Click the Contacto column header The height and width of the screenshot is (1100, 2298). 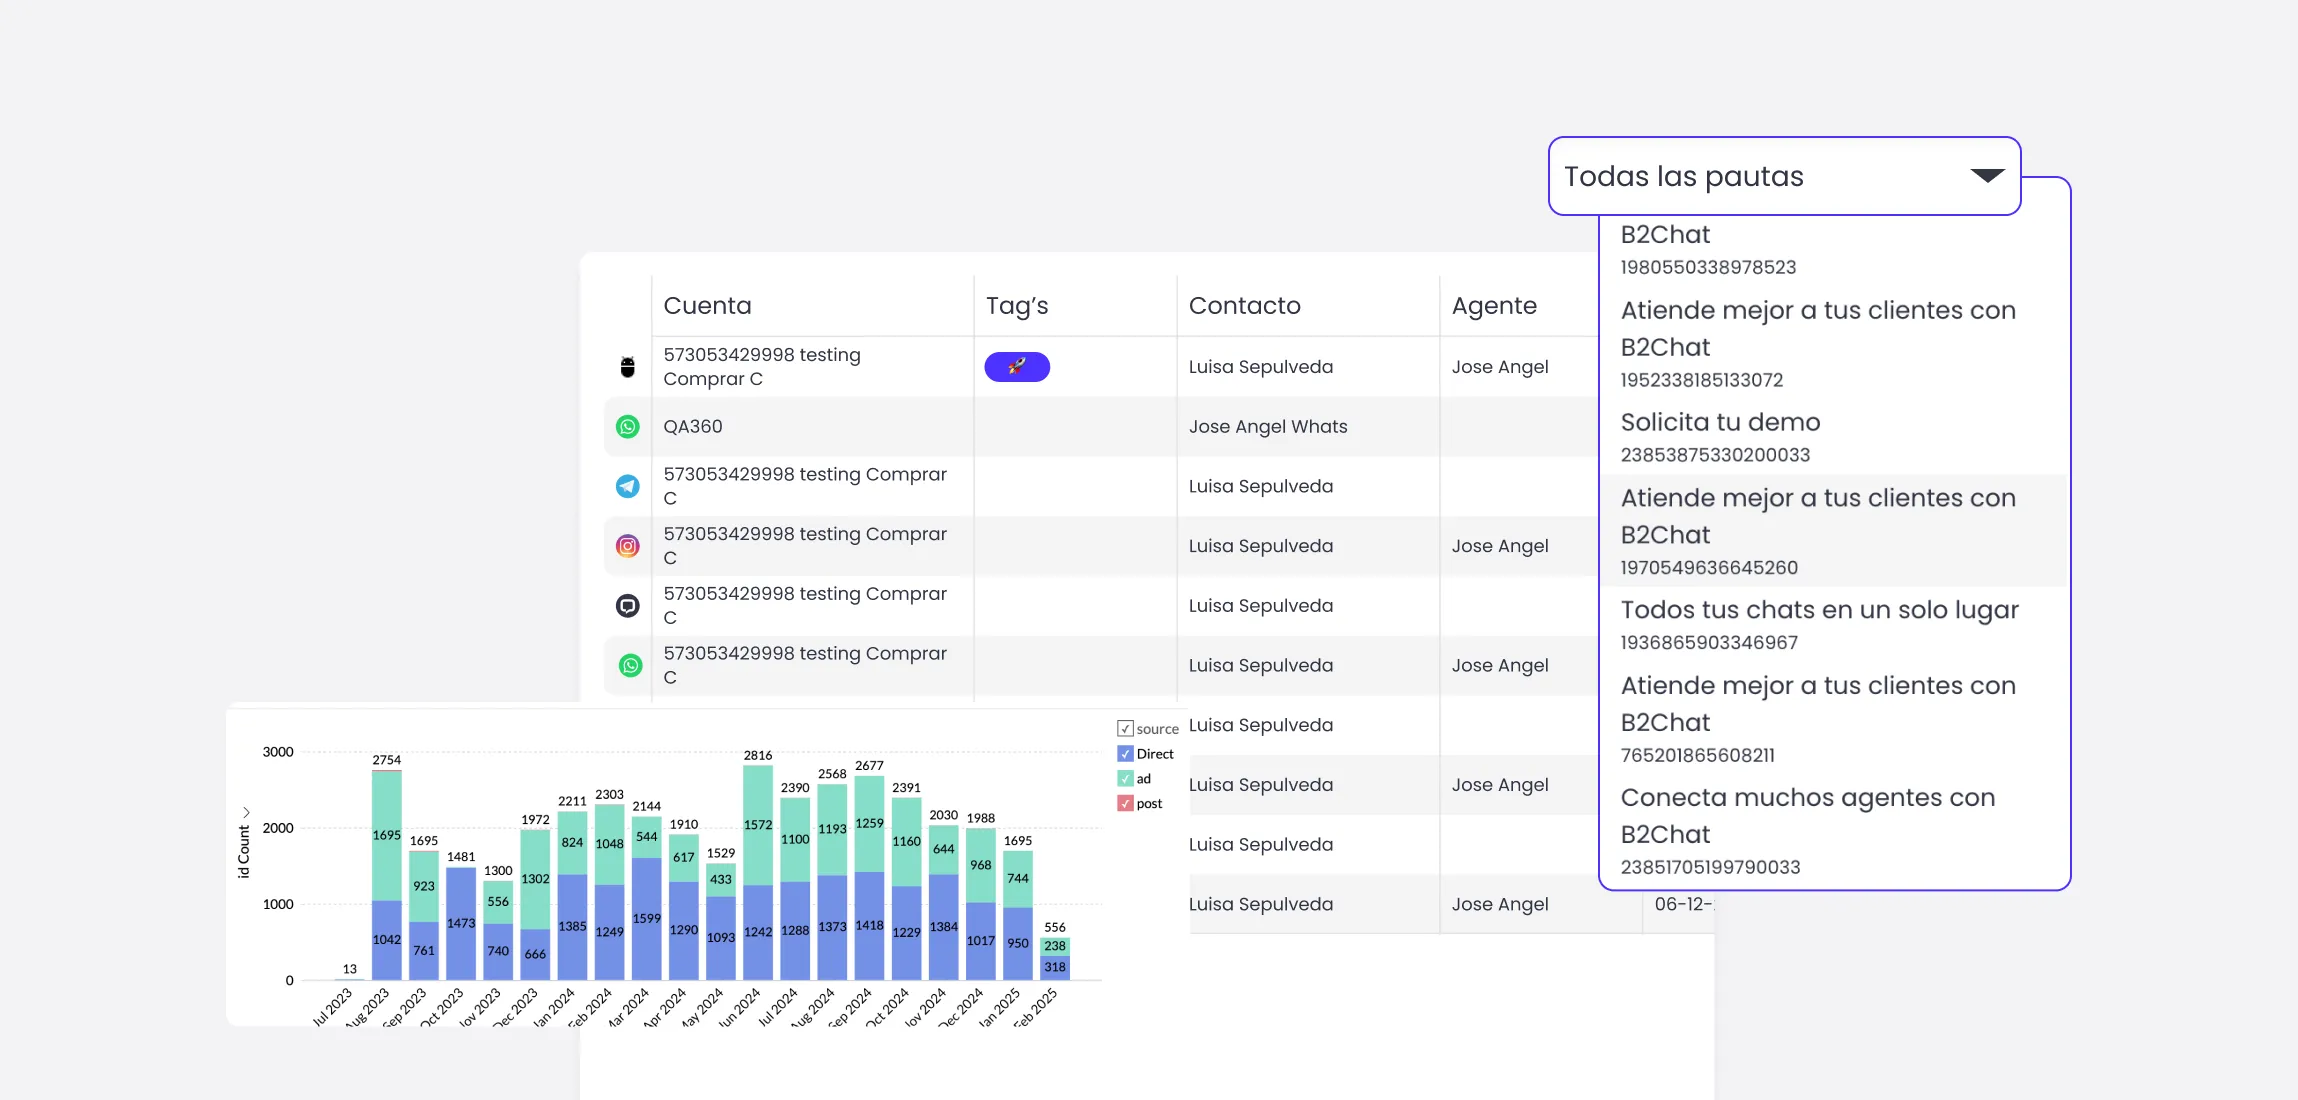[1244, 306]
